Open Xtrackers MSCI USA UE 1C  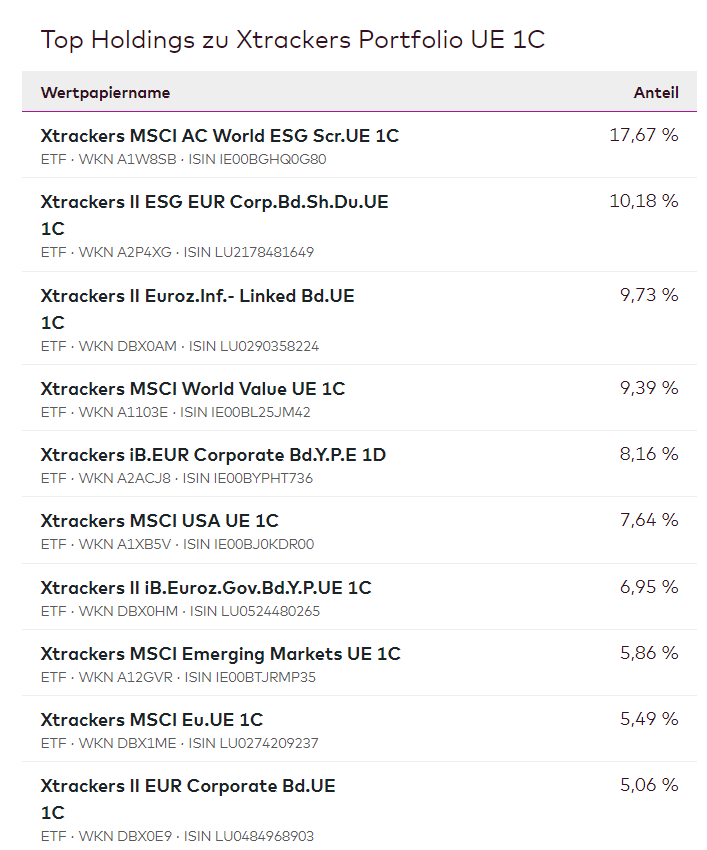tap(160, 521)
